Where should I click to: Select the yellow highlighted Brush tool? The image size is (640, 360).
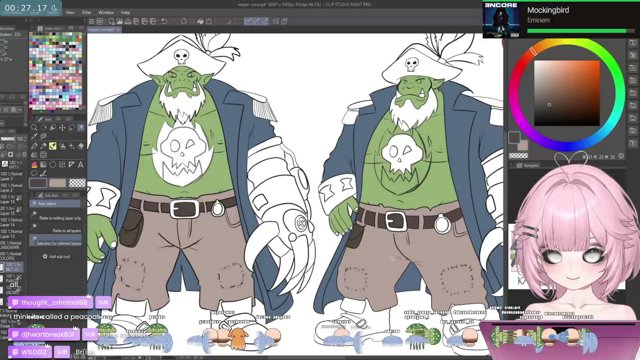point(53,146)
